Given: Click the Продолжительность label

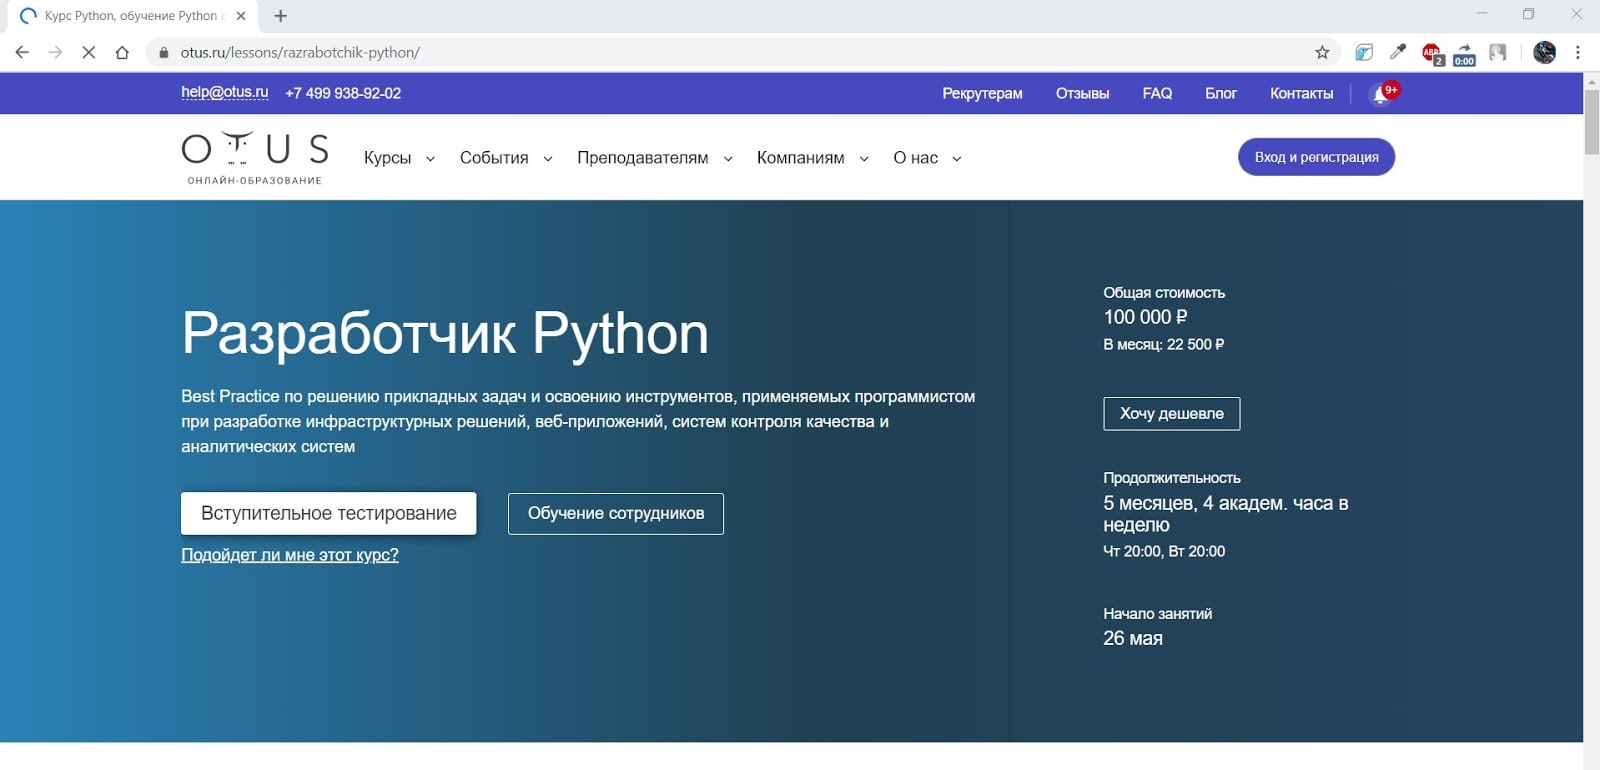Looking at the screenshot, I should (1172, 478).
